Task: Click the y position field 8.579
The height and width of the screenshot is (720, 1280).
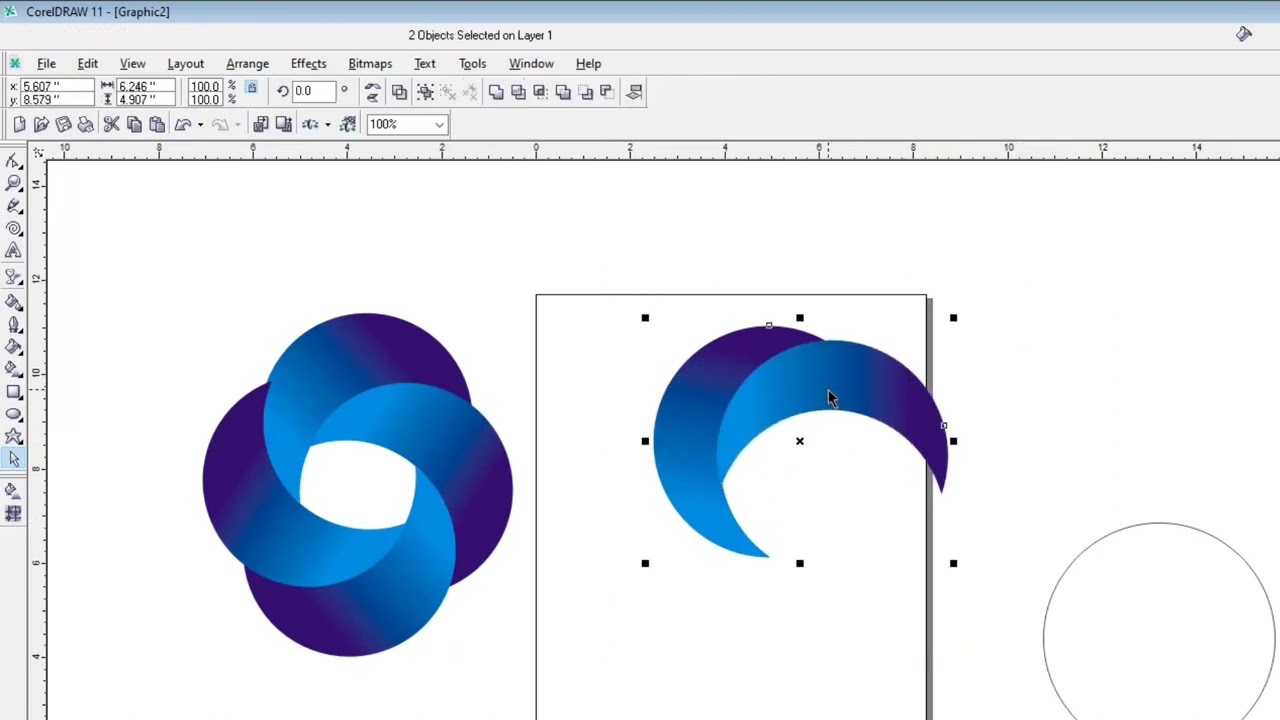Action: (x=57, y=99)
